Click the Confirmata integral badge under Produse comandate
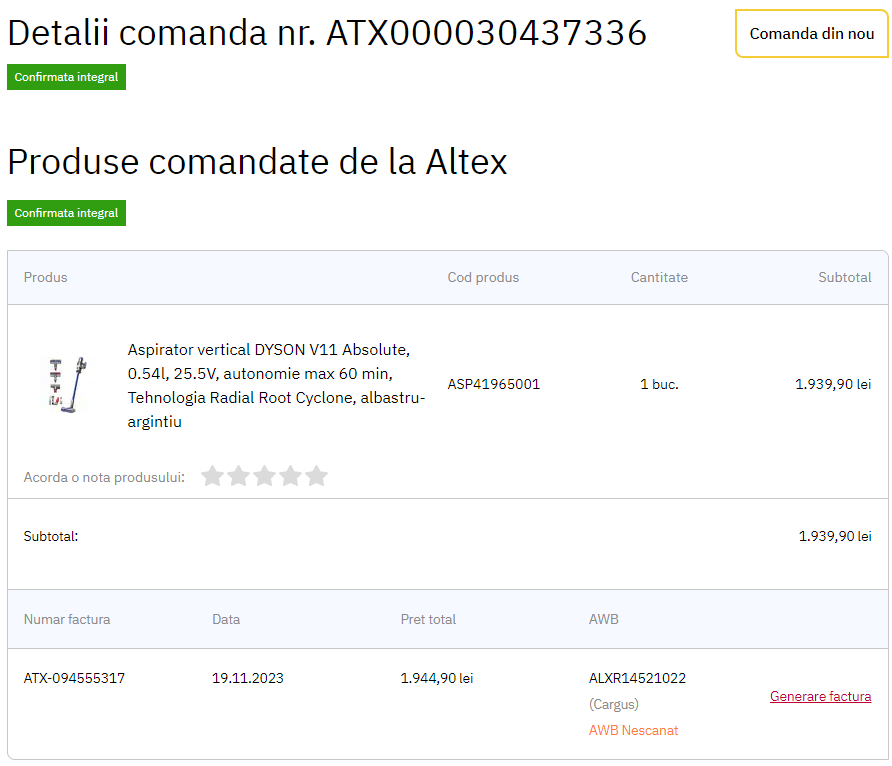The image size is (892, 766). [x=66, y=213]
